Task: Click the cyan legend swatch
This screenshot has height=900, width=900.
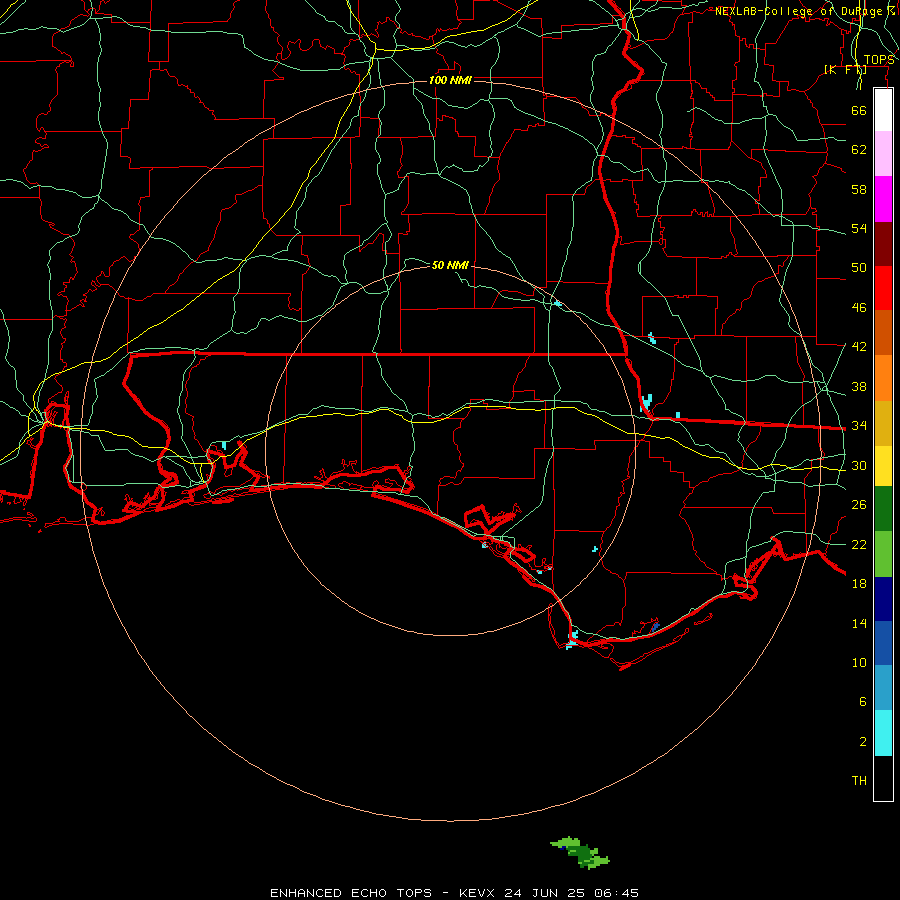Action: point(883,733)
